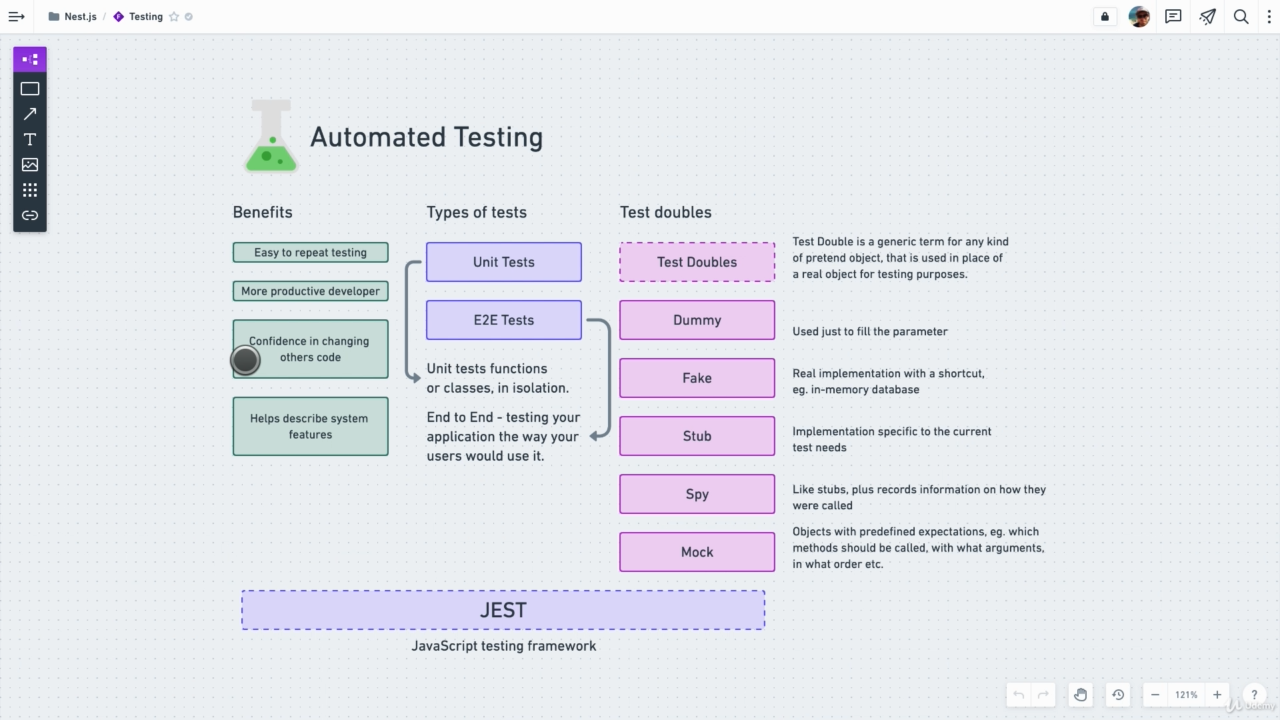Select the arrow connector tool
The width and height of the screenshot is (1280, 720).
(30, 114)
